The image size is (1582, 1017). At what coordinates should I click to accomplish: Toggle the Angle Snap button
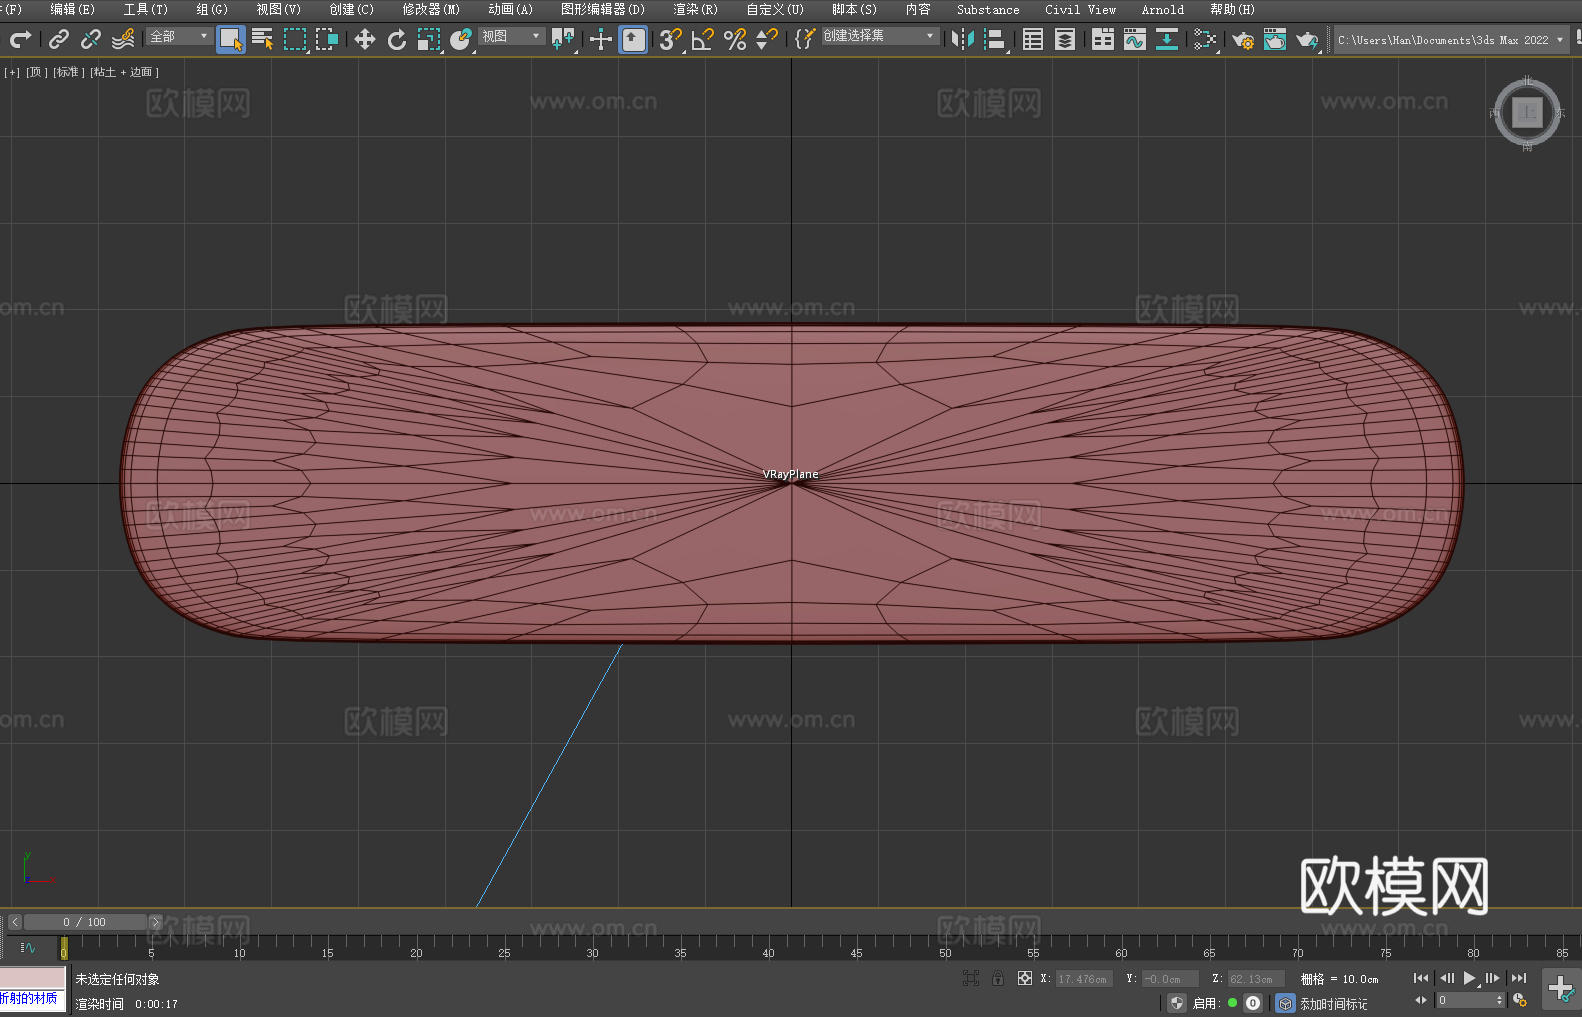point(703,39)
